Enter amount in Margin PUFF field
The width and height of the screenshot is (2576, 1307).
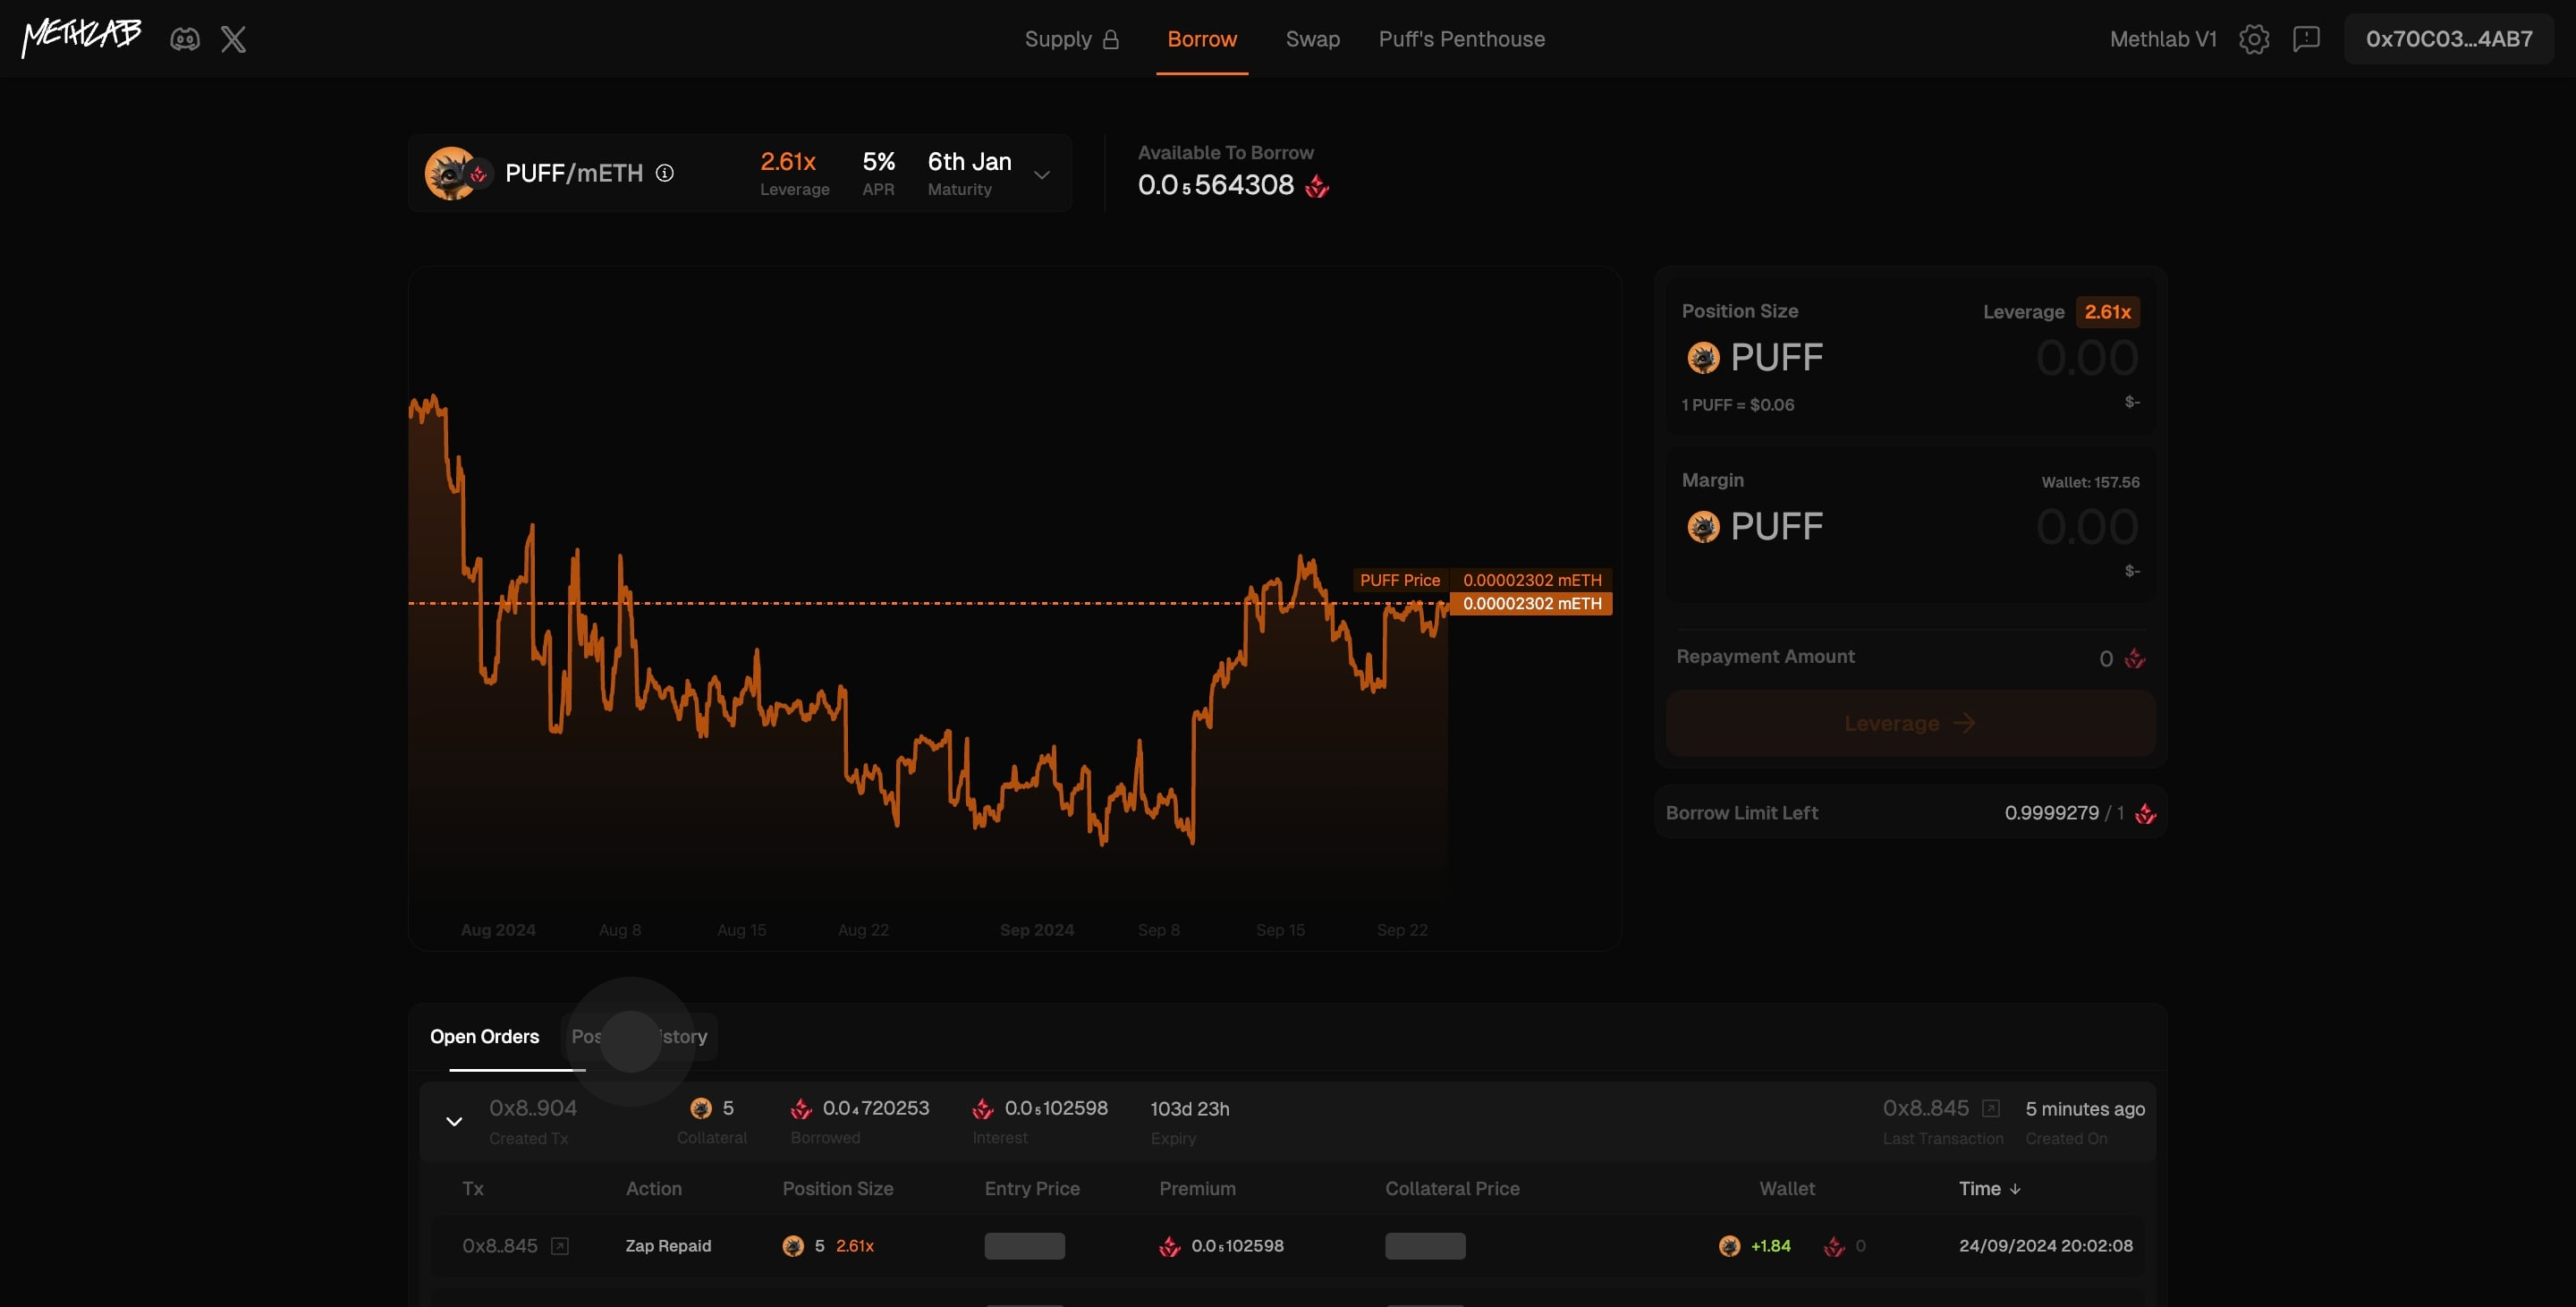click(2086, 527)
